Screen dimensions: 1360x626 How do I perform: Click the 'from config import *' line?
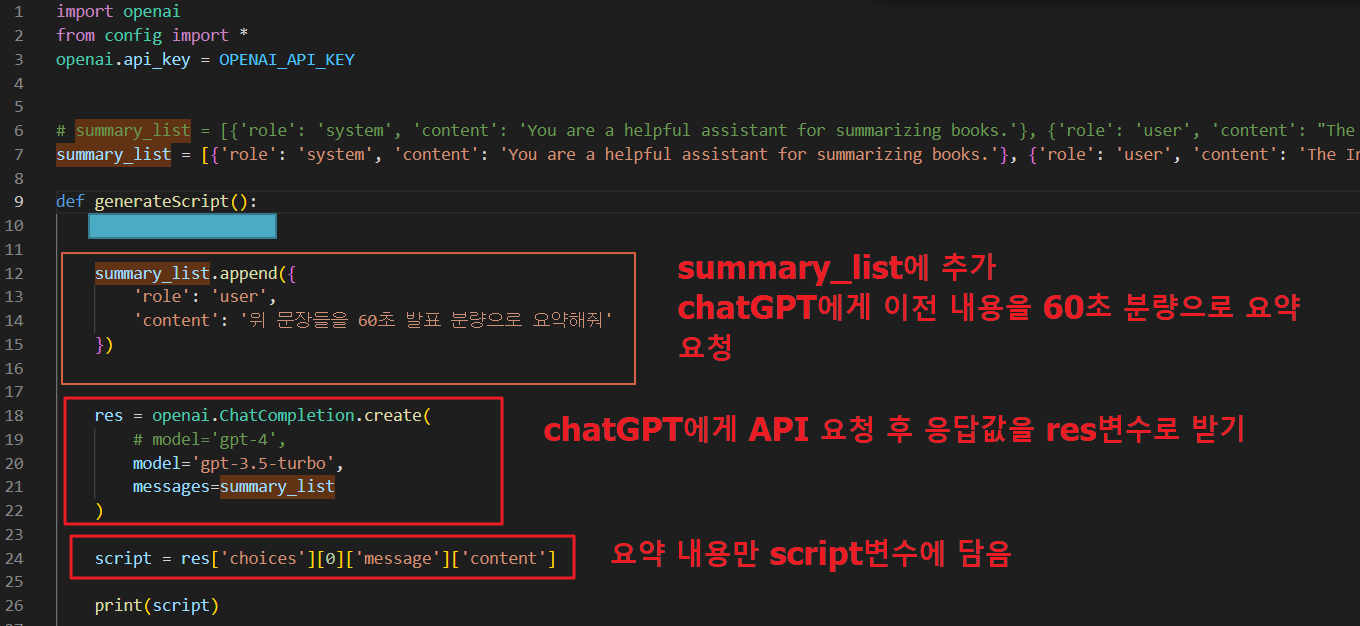click(x=152, y=35)
